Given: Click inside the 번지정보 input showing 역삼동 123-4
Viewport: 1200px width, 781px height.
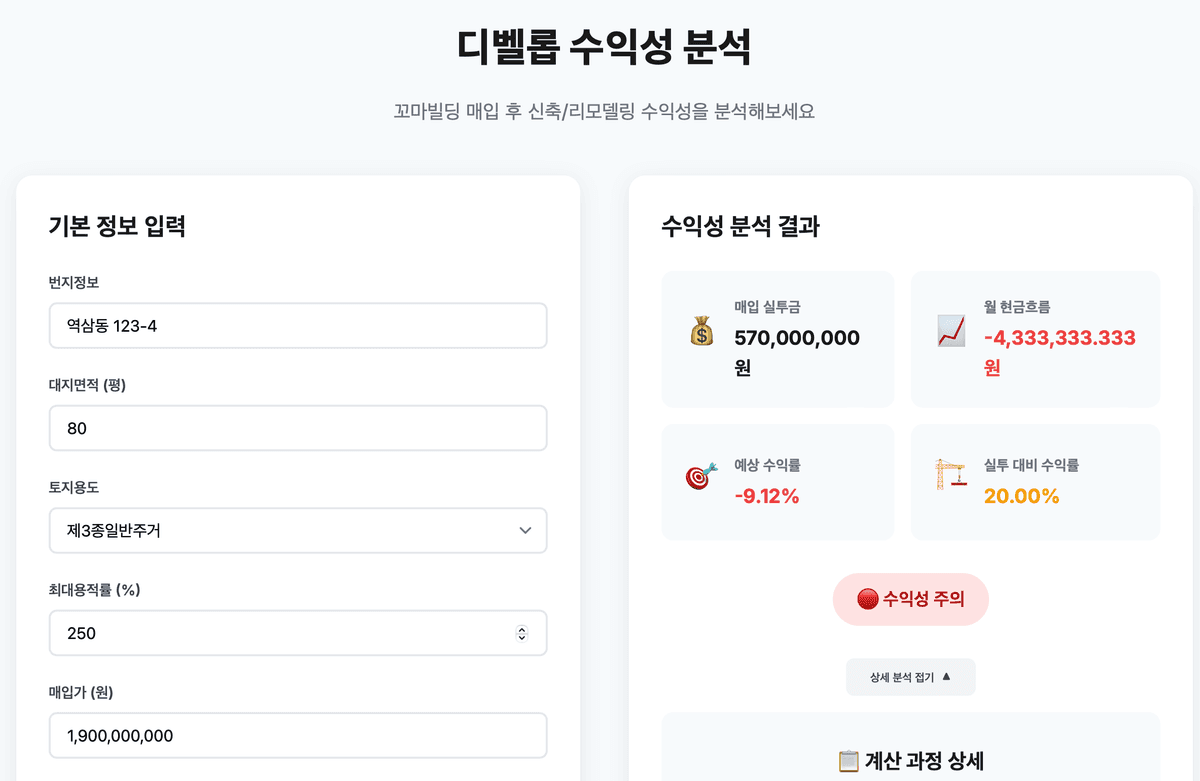Looking at the screenshot, I should (x=298, y=325).
